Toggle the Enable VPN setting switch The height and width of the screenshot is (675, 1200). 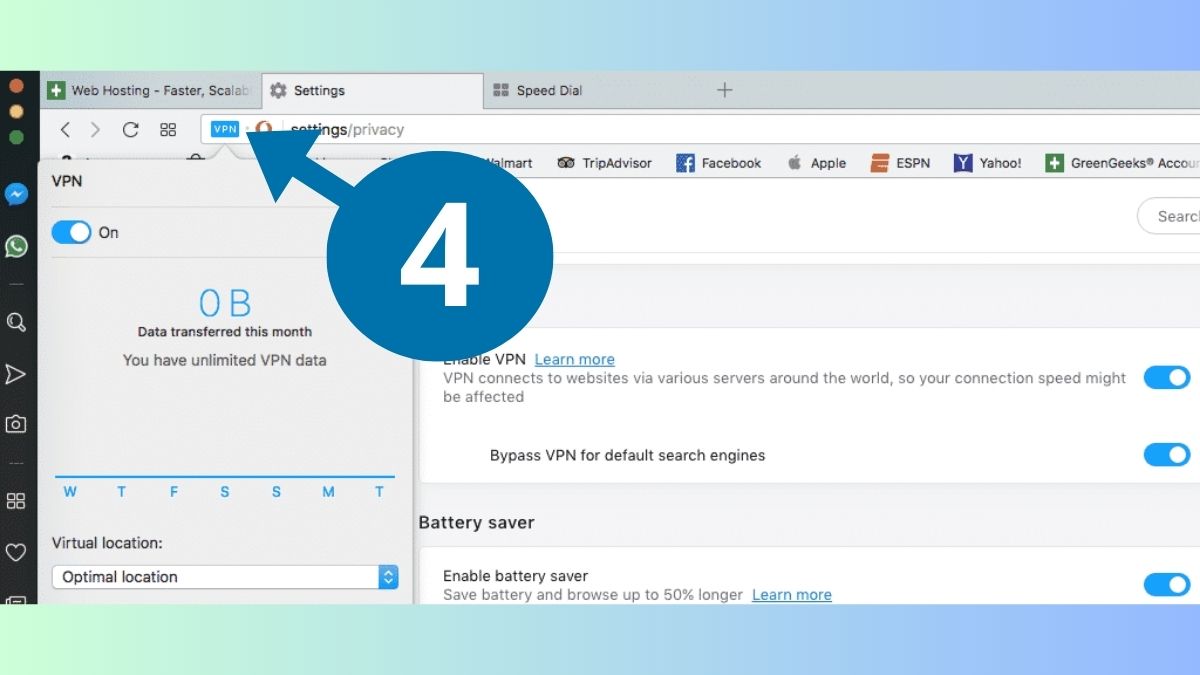pos(1167,377)
